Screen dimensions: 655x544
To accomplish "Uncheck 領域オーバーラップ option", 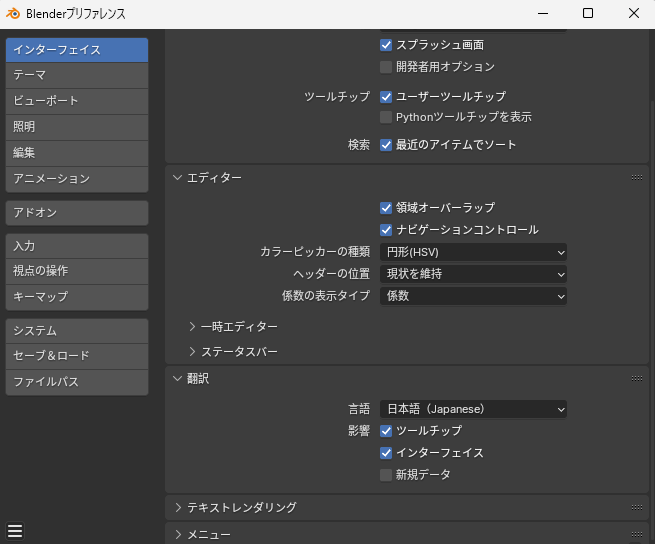I will coord(386,208).
